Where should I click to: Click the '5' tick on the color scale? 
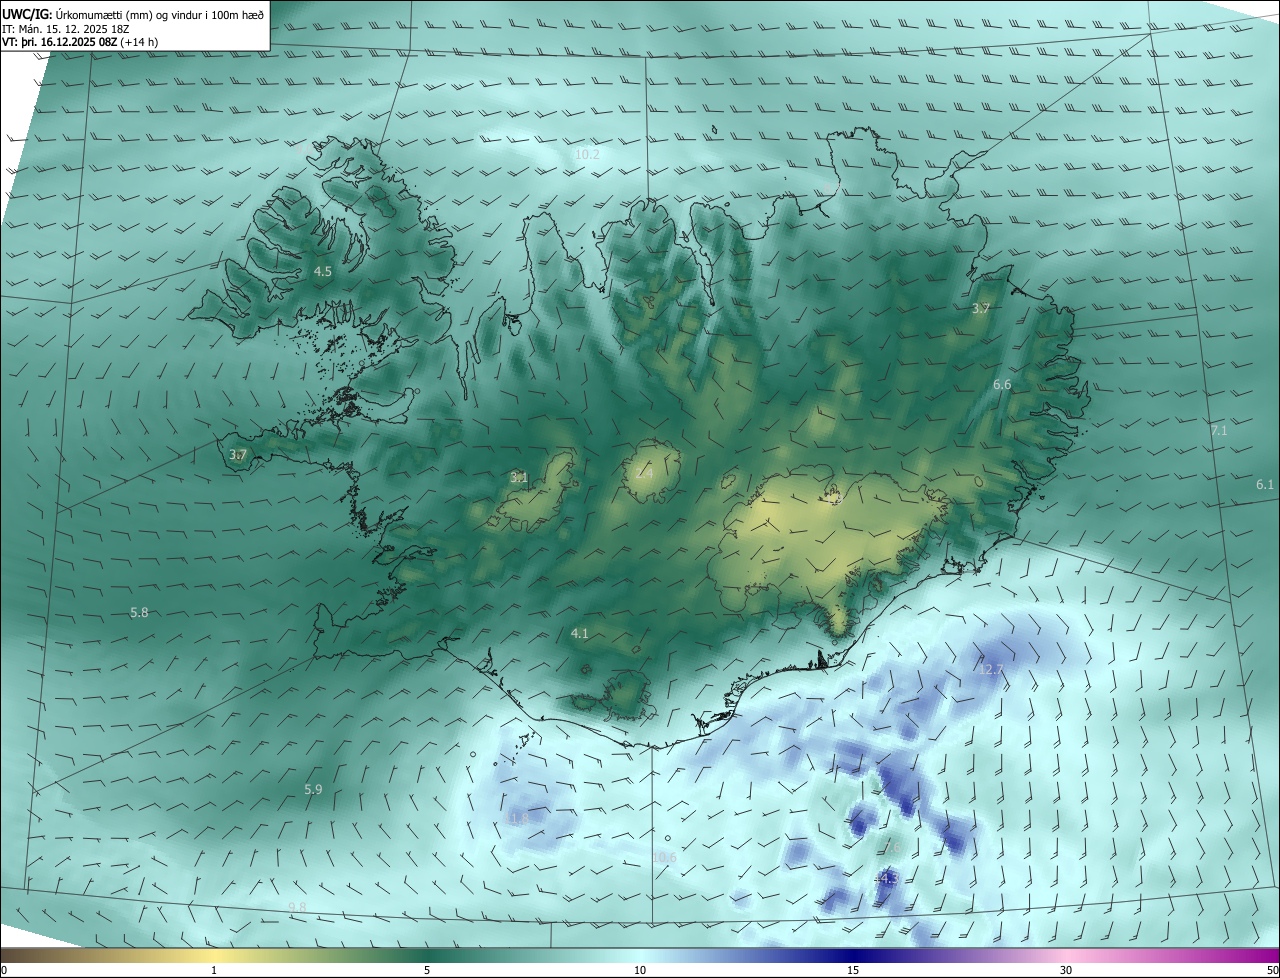427,970
